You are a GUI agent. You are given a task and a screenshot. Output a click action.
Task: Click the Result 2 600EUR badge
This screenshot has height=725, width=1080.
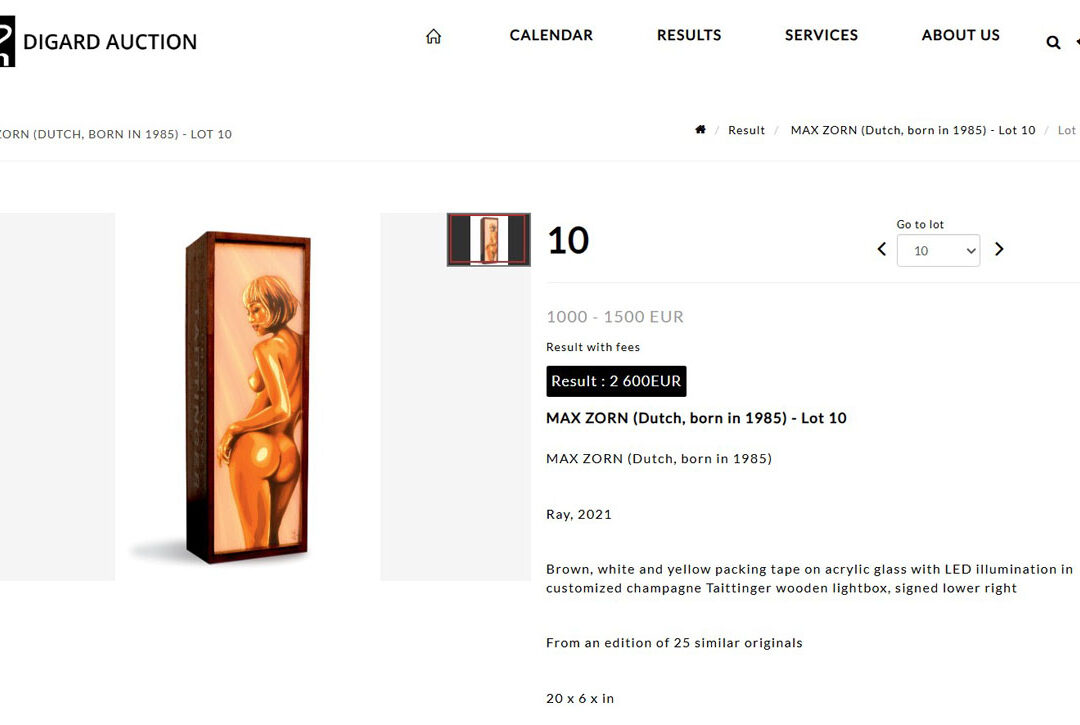click(616, 381)
